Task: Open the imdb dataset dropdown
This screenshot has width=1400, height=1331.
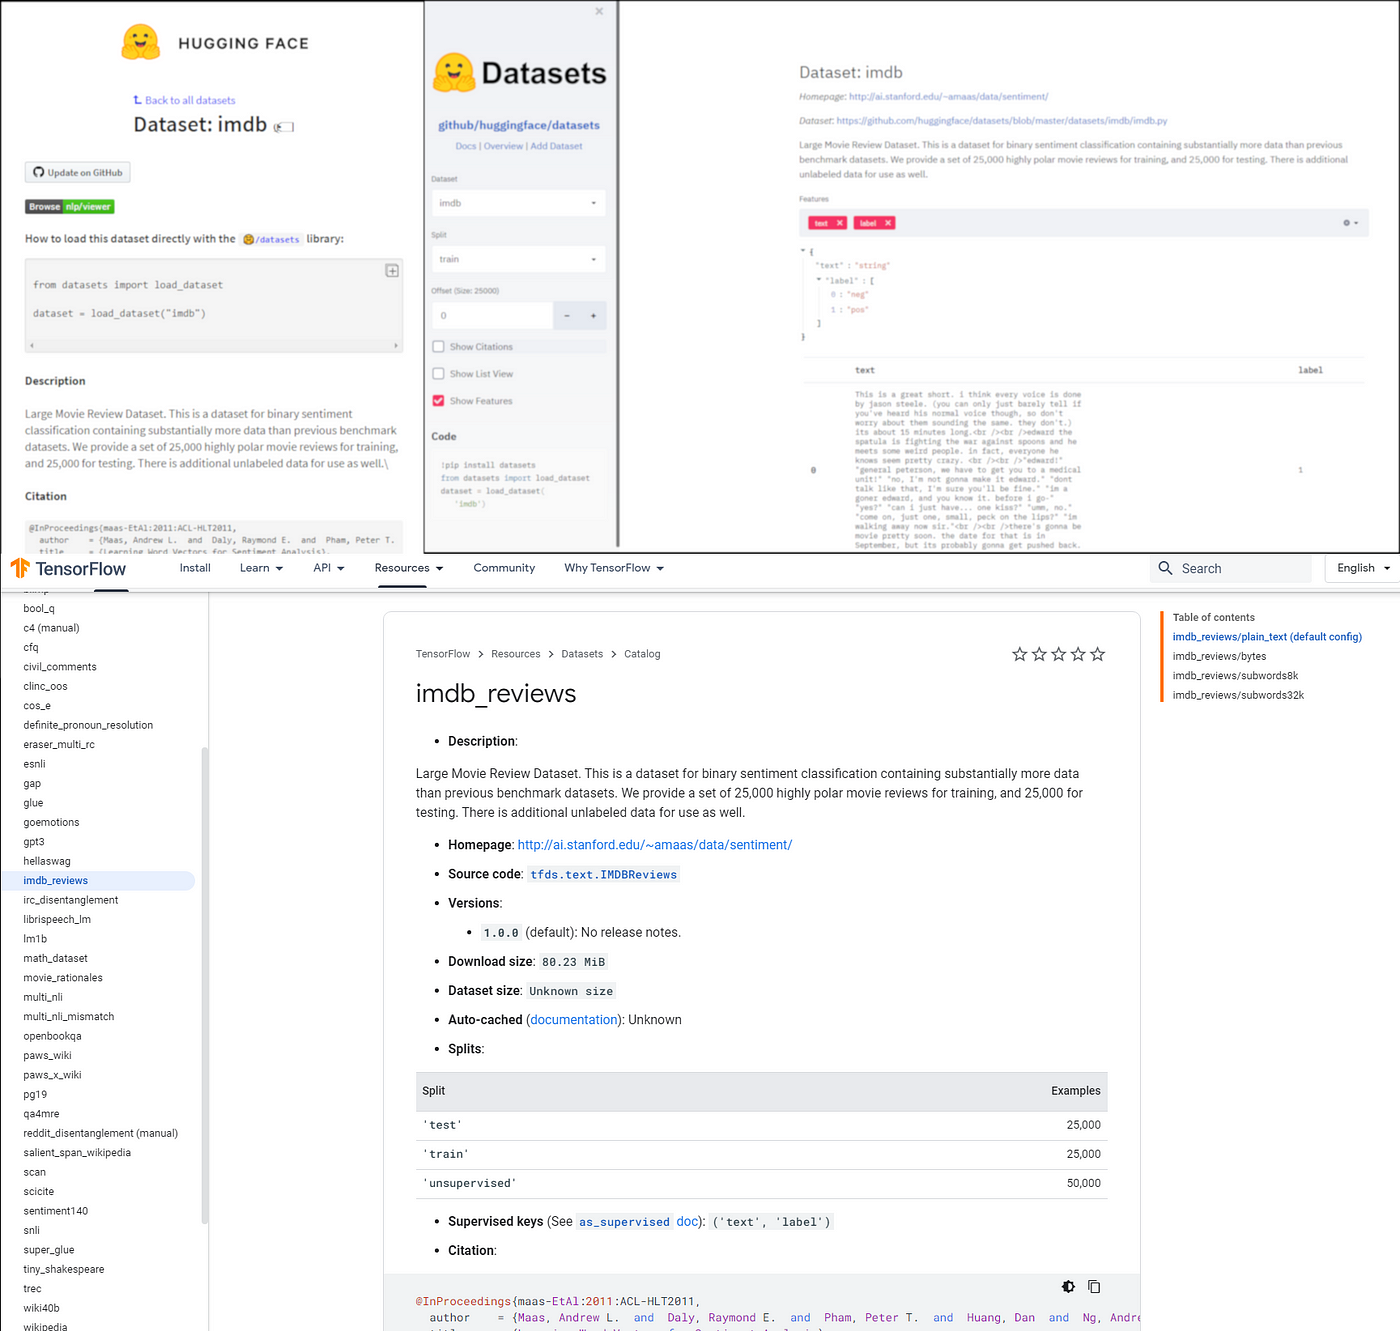Action: (x=518, y=203)
